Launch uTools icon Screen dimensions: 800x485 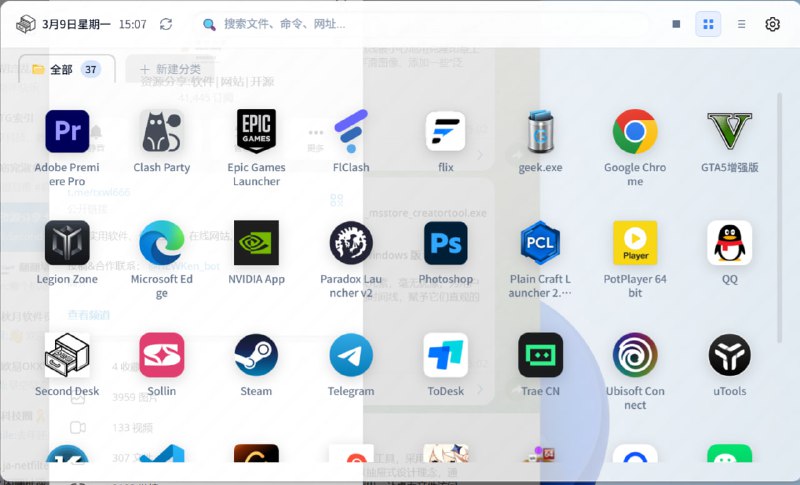(x=730, y=355)
